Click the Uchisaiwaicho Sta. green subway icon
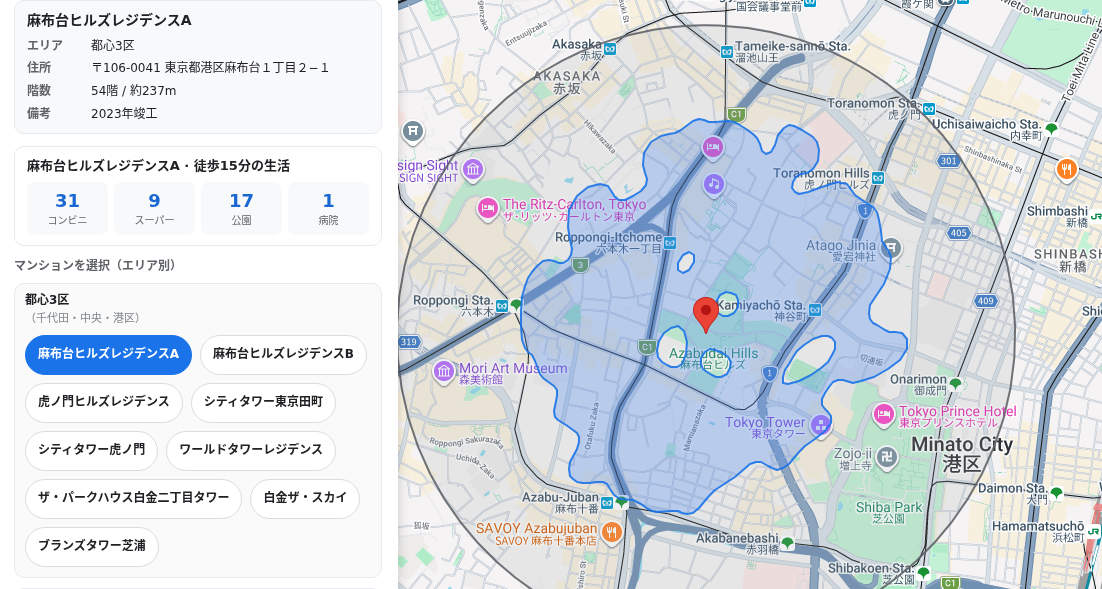 pos(1051,129)
